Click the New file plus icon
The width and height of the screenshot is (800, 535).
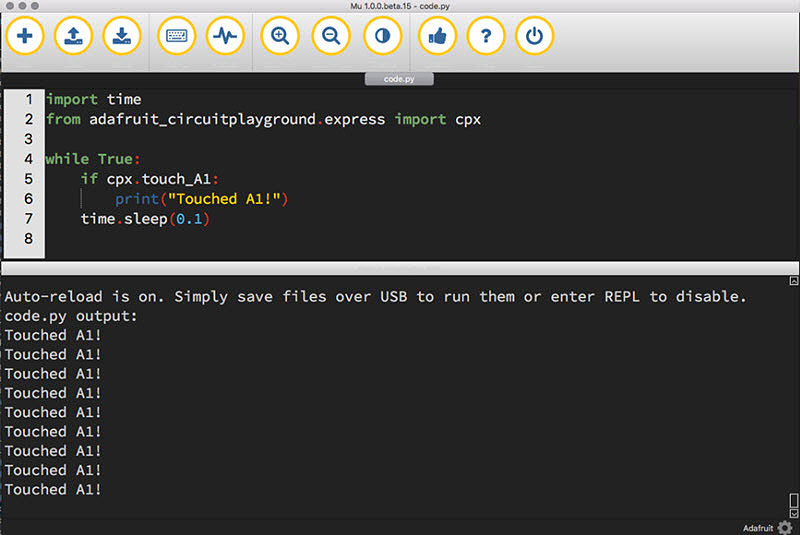click(x=25, y=36)
